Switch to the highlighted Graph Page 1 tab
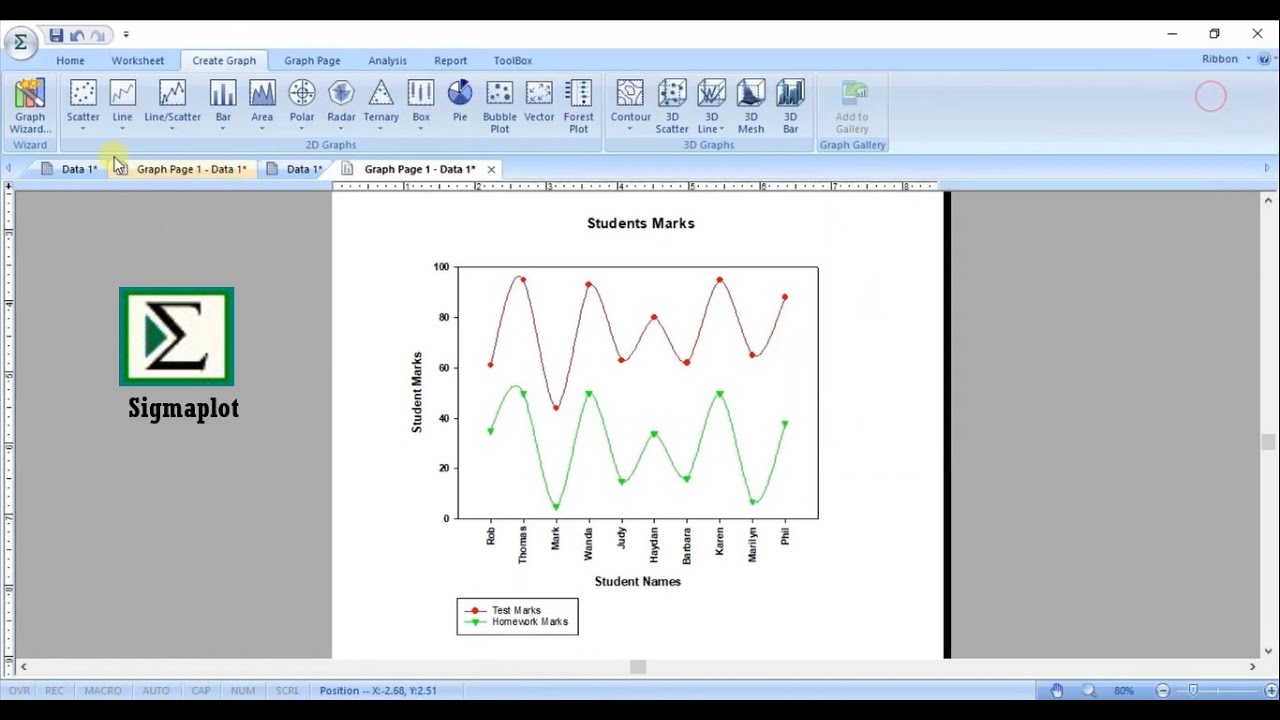The width and height of the screenshot is (1280, 720). click(181, 169)
